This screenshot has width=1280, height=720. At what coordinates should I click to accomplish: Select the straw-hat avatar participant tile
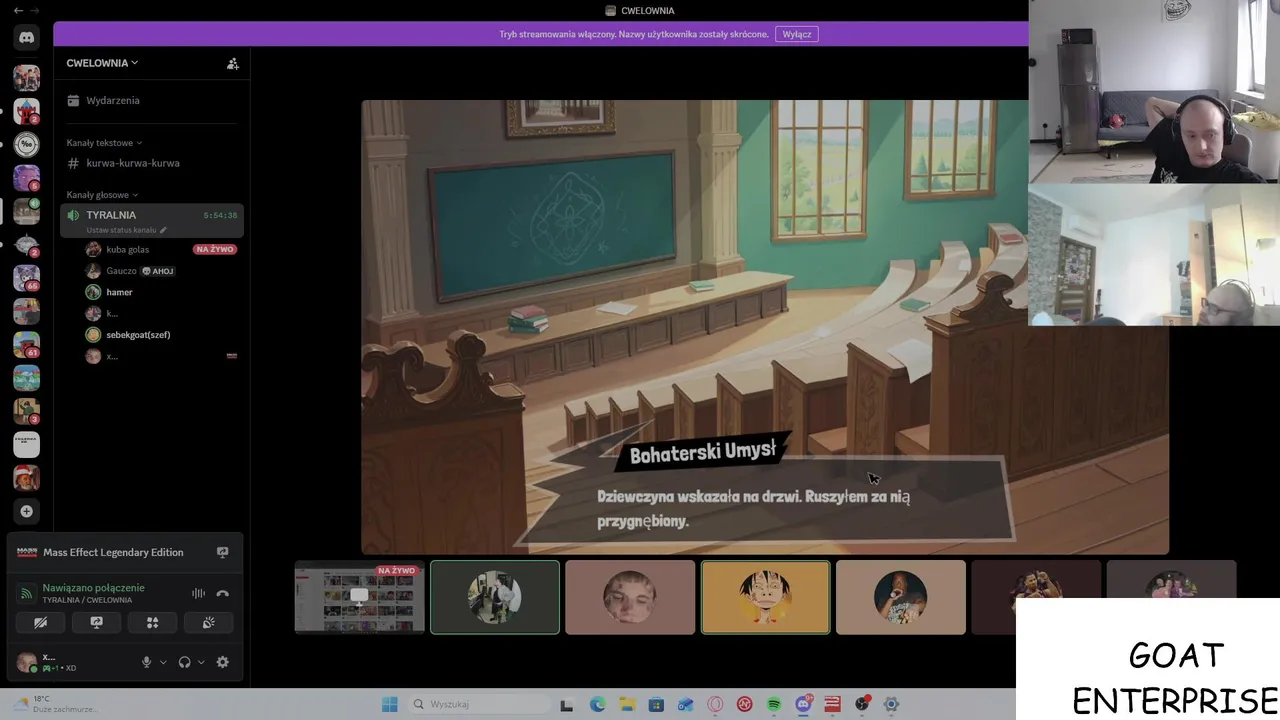point(766,597)
